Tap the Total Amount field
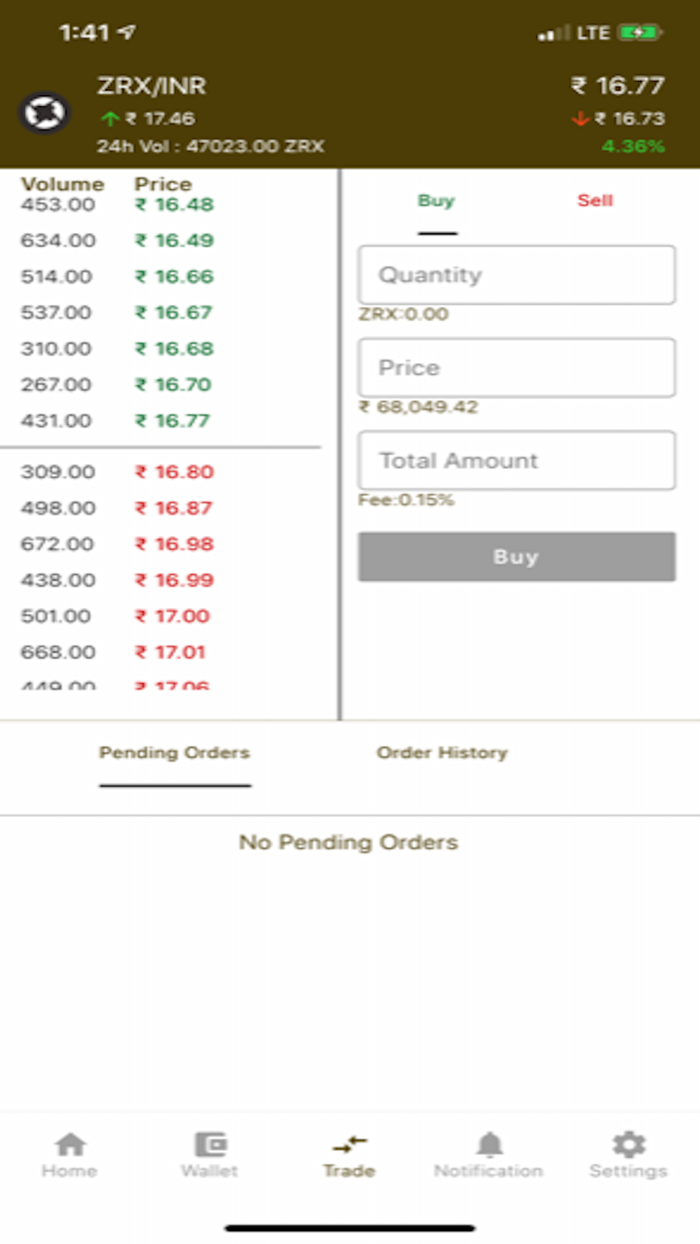The height and width of the screenshot is (1244, 700). 516,460
